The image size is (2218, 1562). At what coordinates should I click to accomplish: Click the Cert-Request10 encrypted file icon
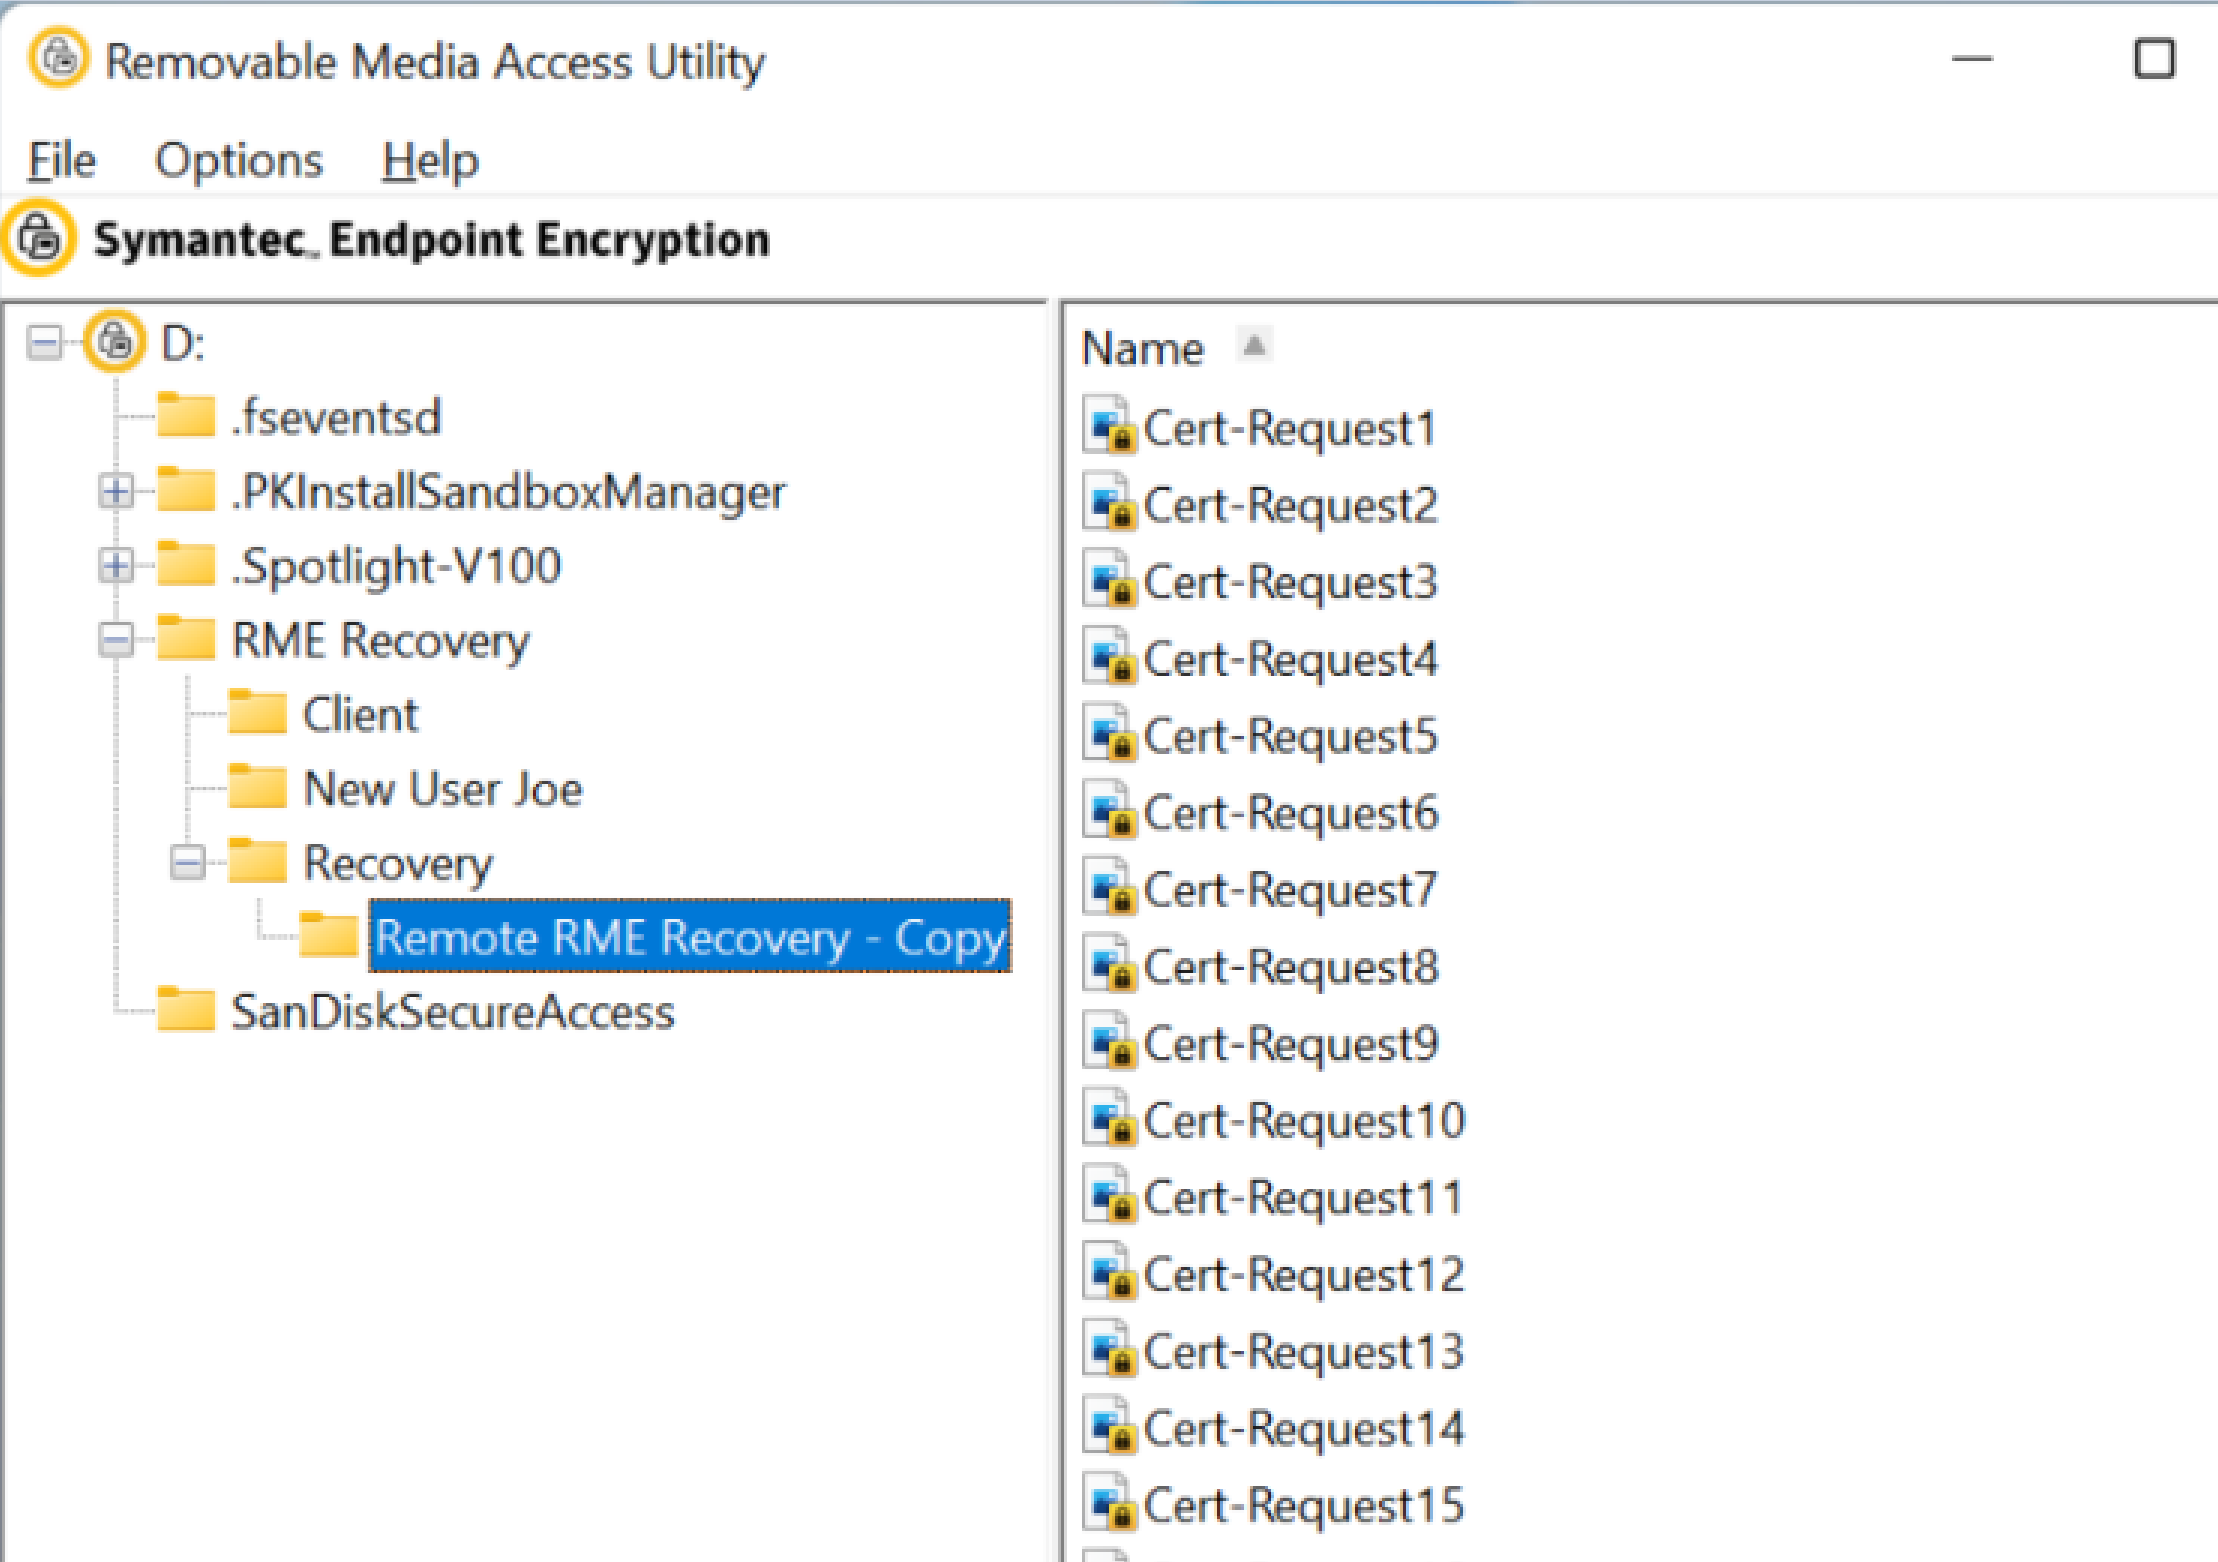click(1109, 1117)
